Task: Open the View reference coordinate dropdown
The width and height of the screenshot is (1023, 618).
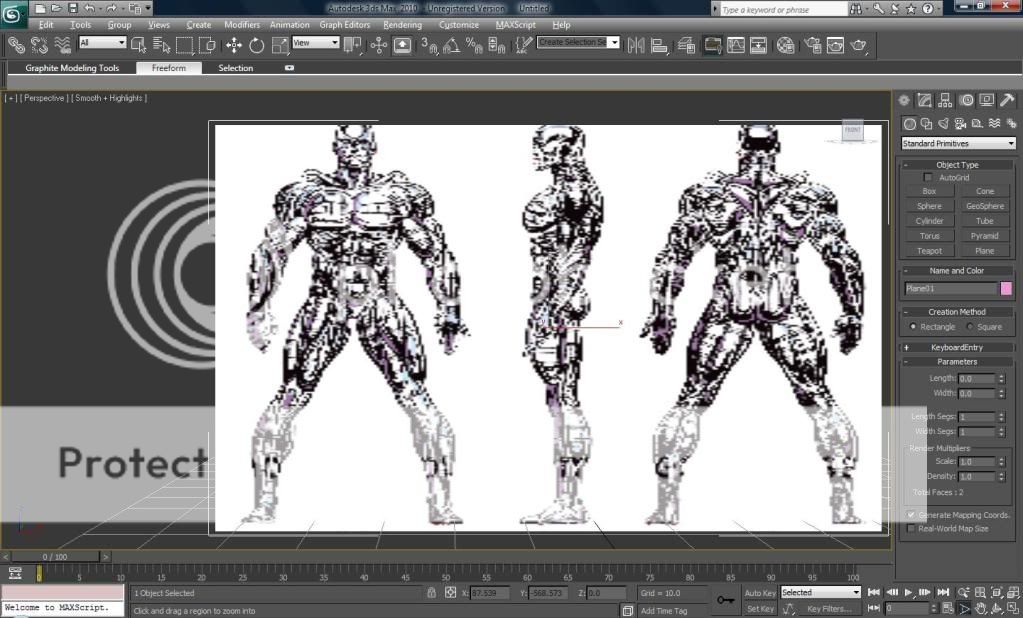Action: coord(315,43)
